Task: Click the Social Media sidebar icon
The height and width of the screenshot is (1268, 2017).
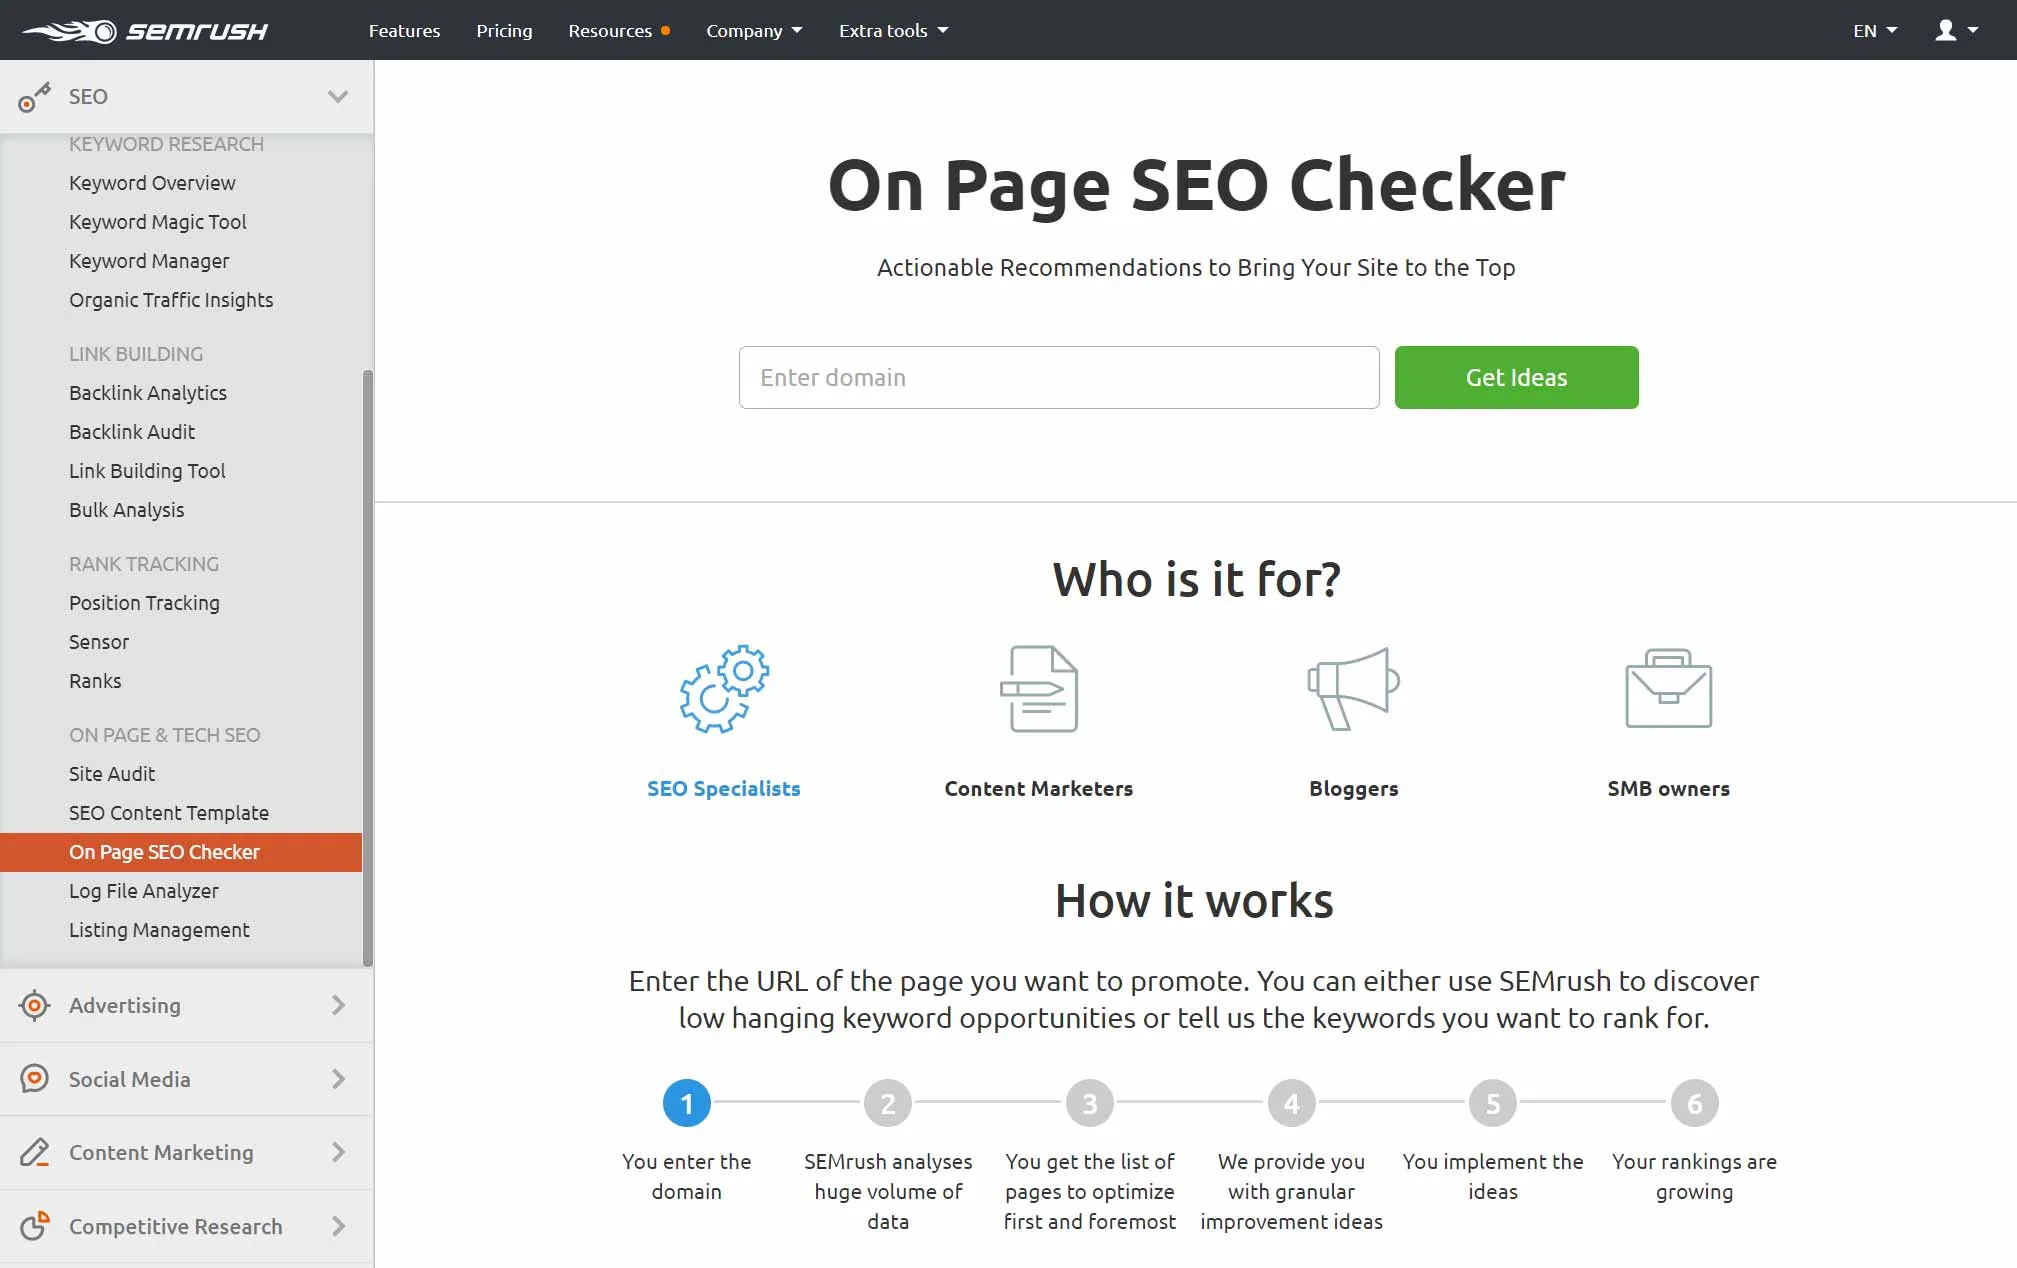Action: [34, 1079]
